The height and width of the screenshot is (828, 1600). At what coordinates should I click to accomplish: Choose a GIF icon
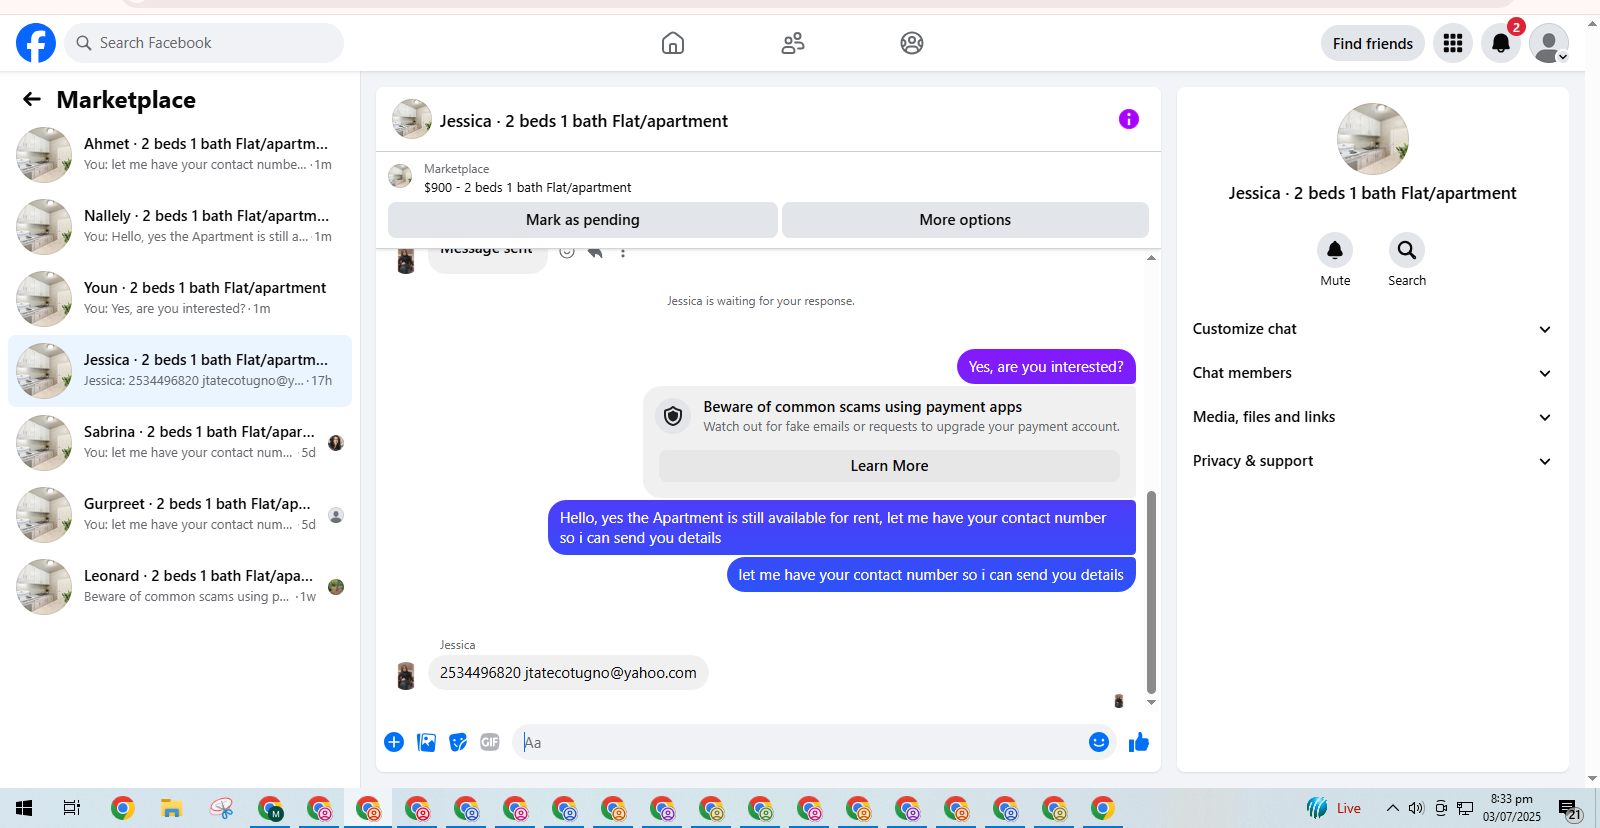tap(490, 742)
